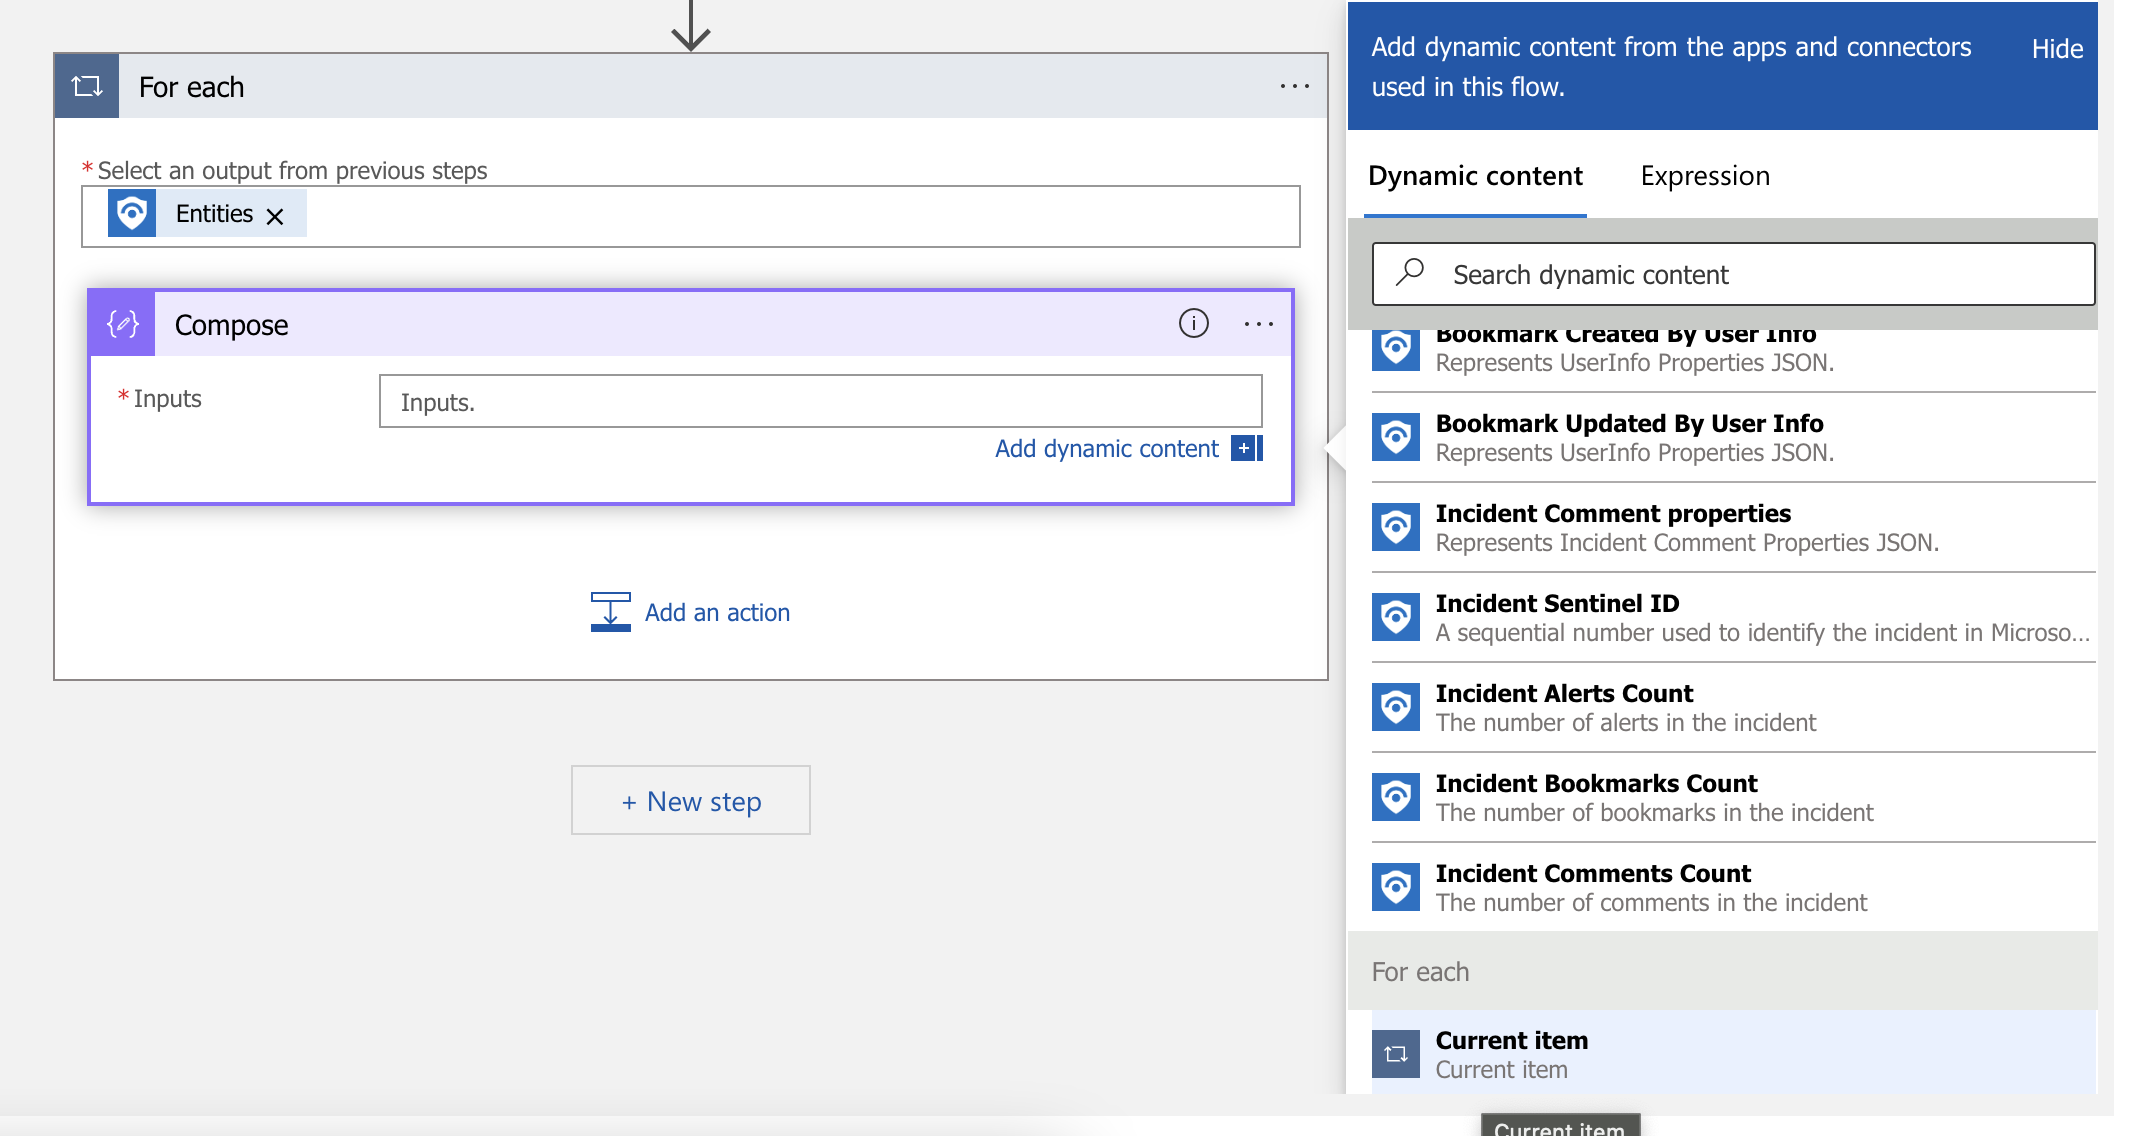
Task: Click the search magnifier icon
Action: [1410, 272]
